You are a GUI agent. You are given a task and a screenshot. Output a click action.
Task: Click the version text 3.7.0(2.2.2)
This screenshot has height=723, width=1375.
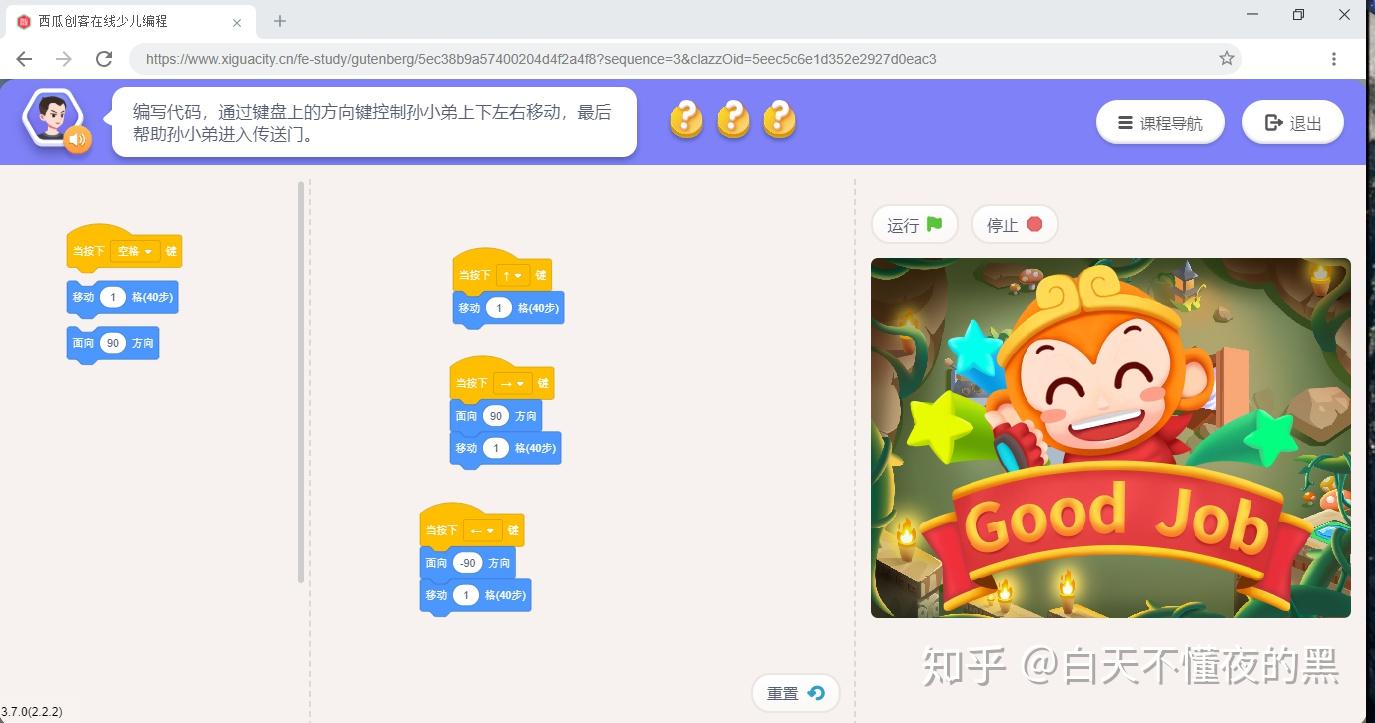click(x=32, y=712)
